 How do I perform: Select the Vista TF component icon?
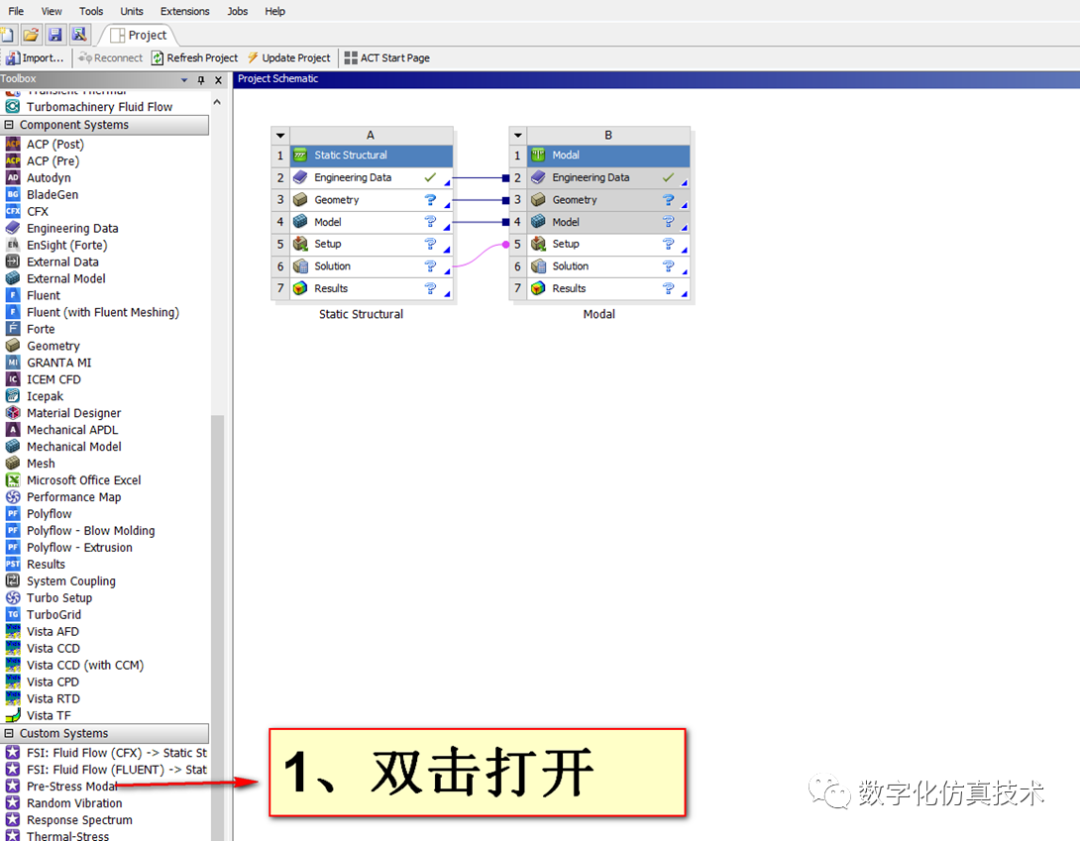[x=12, y=716]
